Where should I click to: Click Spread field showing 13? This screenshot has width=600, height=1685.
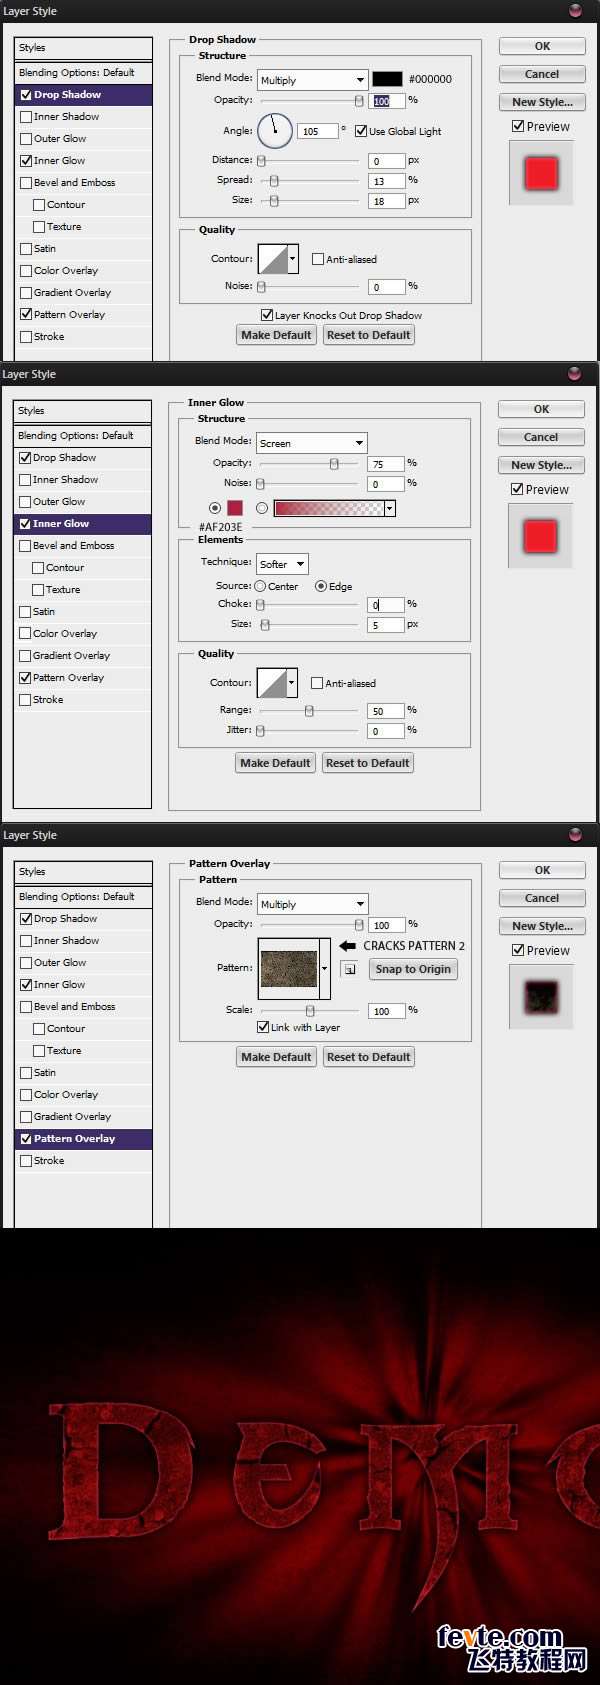(x=387, y=181)
